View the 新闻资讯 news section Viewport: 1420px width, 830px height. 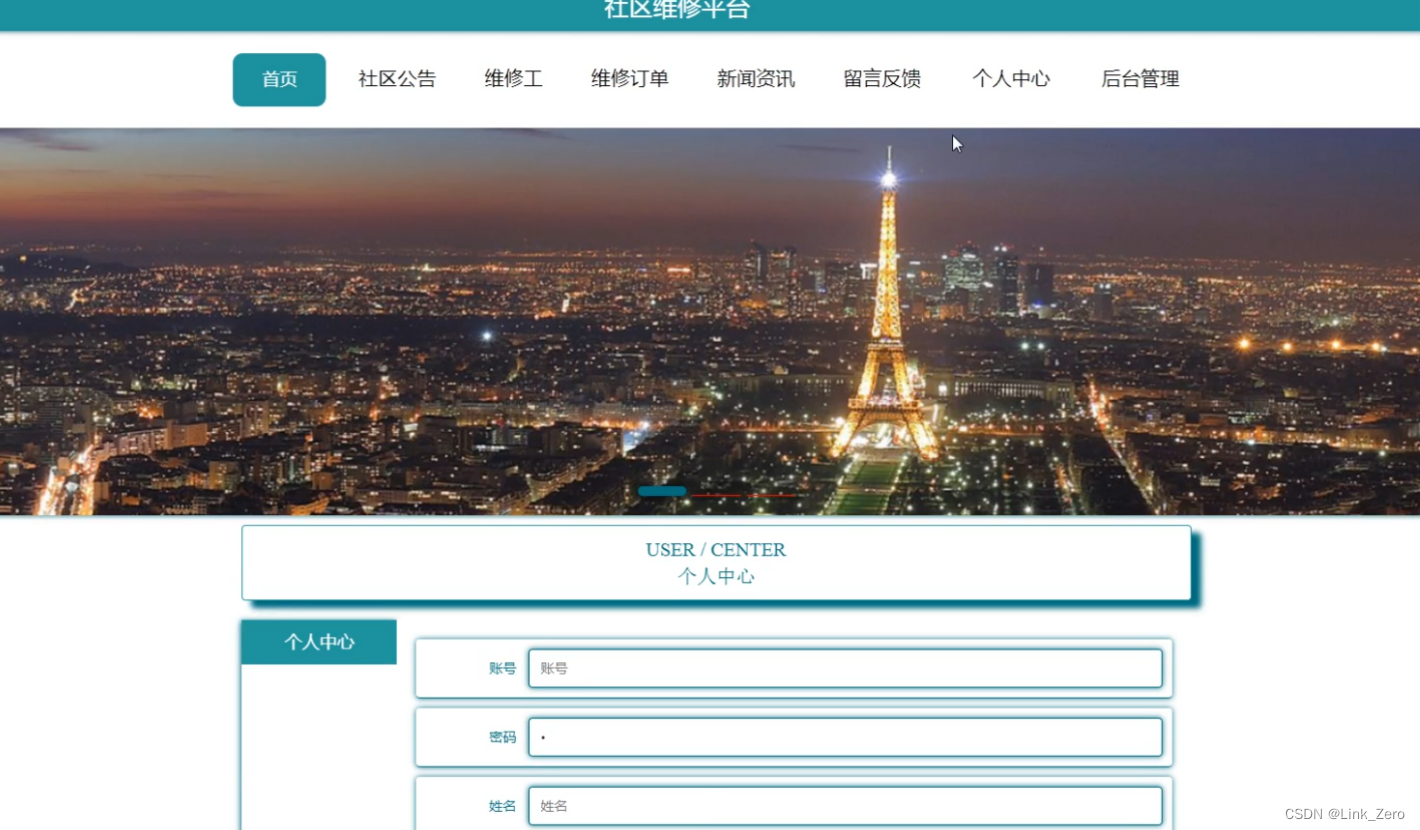coord(755,79)
